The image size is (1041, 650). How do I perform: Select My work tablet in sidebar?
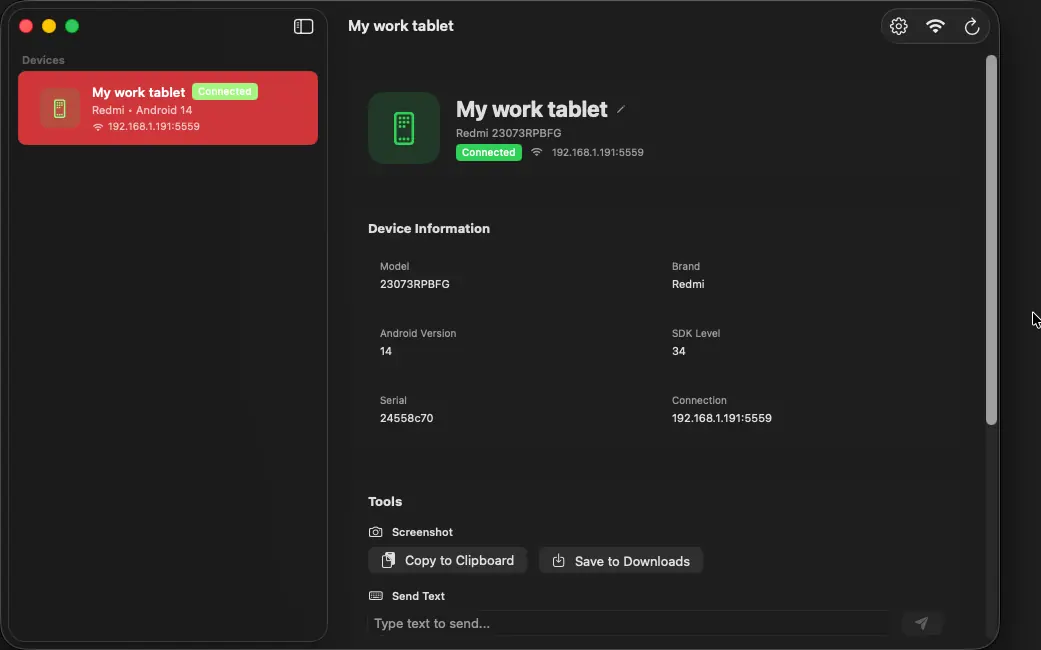tap(168, 108)
